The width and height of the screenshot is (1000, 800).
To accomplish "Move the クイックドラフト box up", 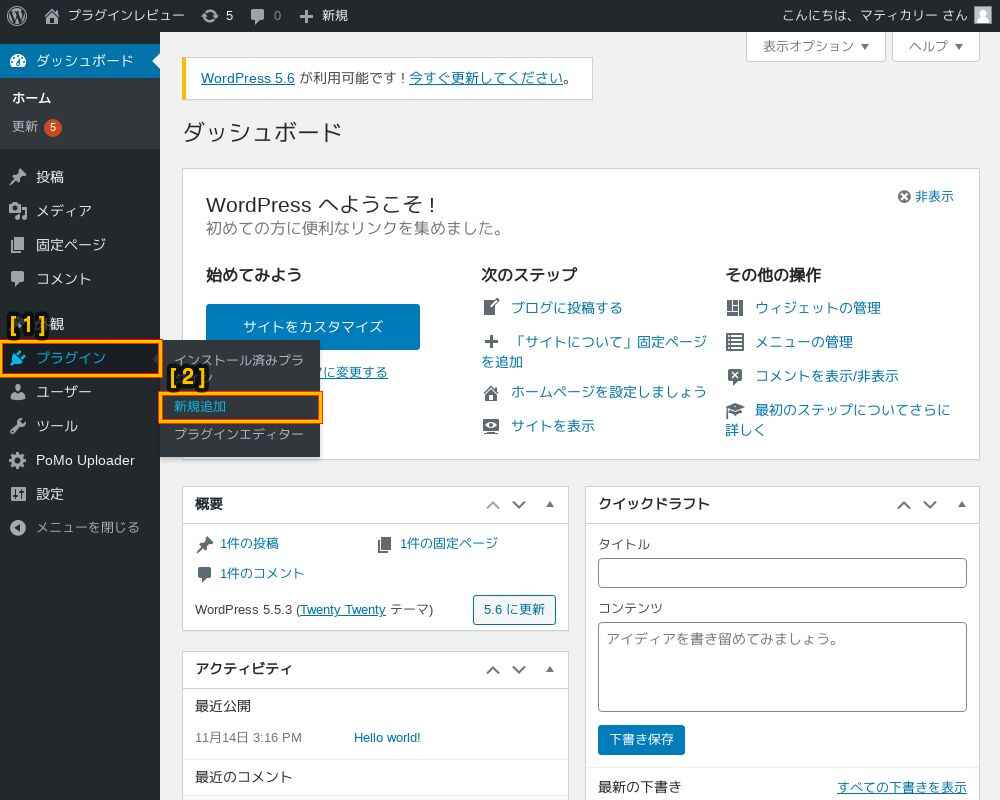I will [904, 505].
